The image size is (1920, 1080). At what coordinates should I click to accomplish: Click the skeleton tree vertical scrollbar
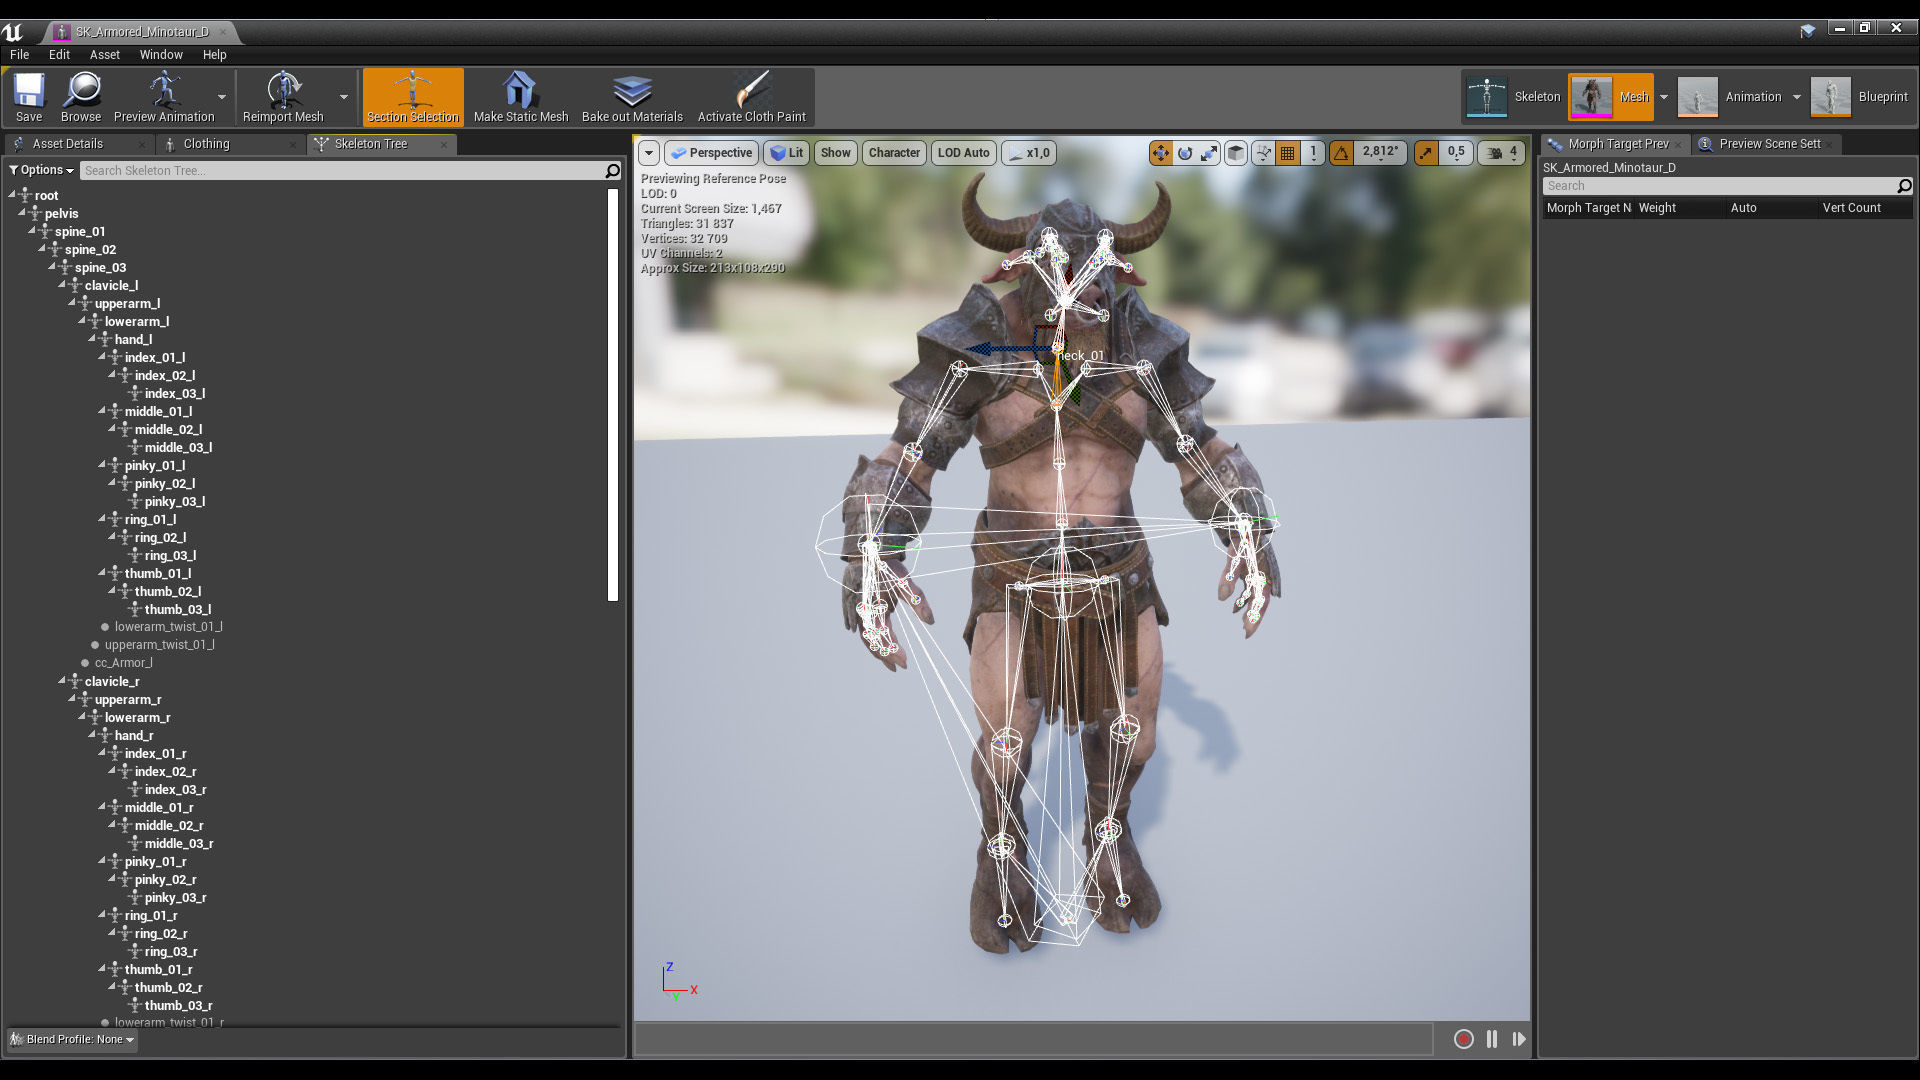point(613,395)
